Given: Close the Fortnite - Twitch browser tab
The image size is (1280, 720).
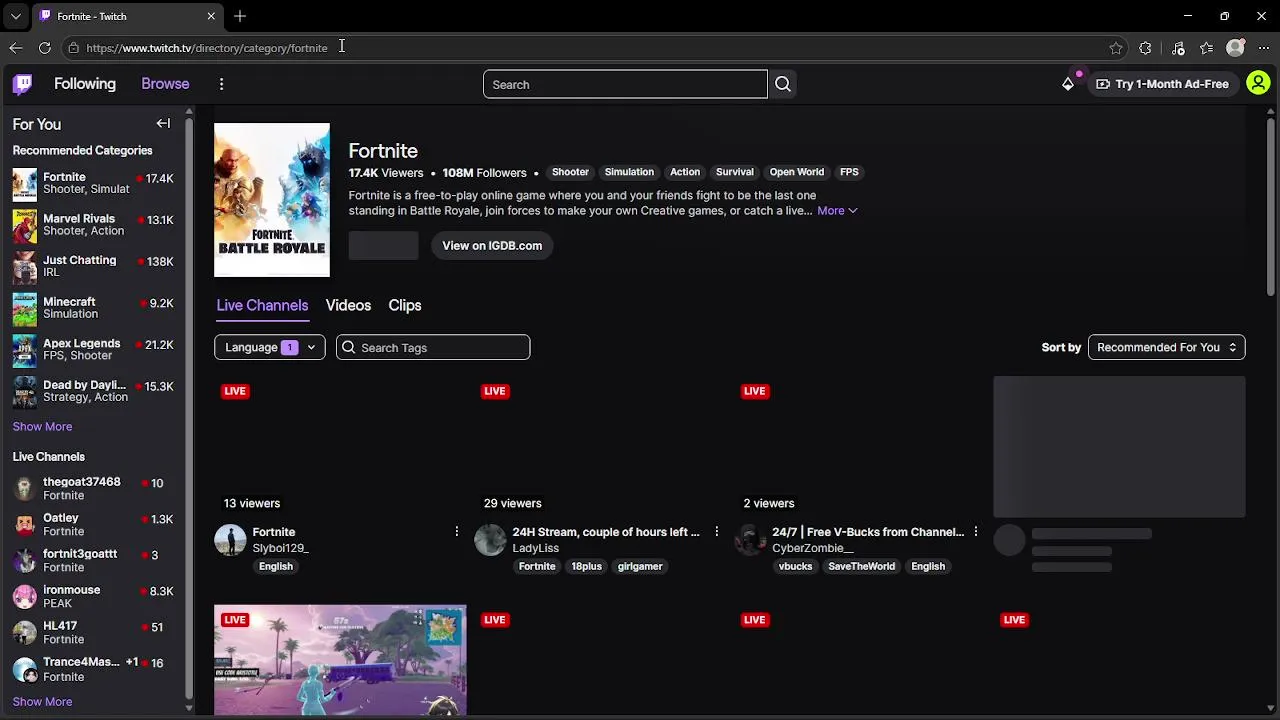Looking at the screenshot, I should point(211,16).
